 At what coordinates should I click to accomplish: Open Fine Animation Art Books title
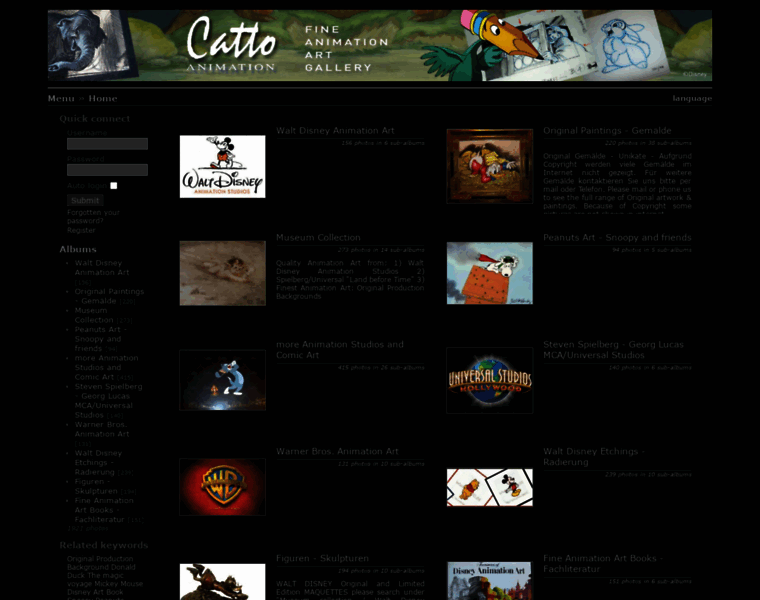(602, 564)
